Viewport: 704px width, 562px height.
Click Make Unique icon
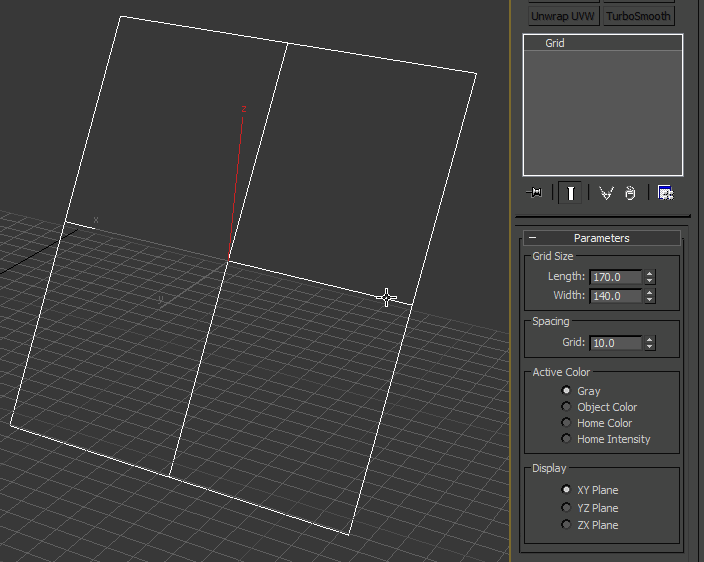pos(606,193)
